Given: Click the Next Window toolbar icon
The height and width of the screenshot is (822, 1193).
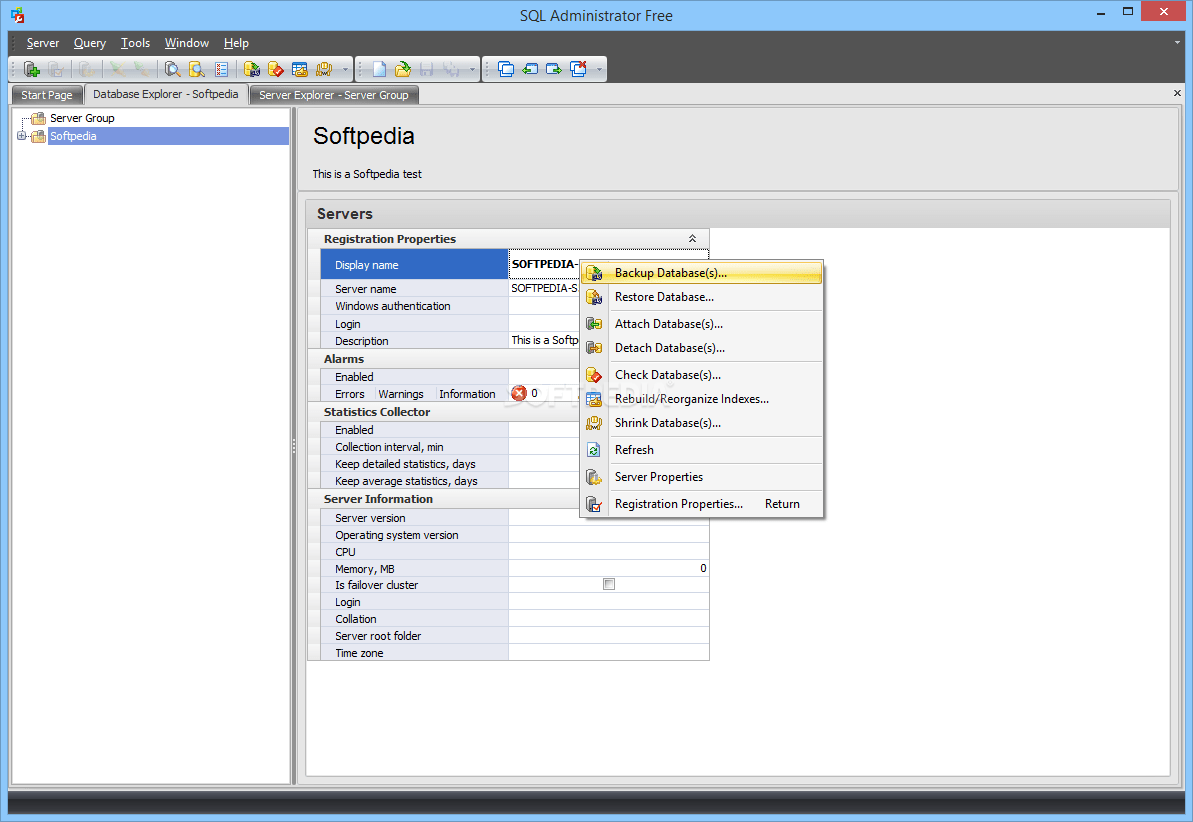Looking at the screenshot, I should (x=554, y=69).
